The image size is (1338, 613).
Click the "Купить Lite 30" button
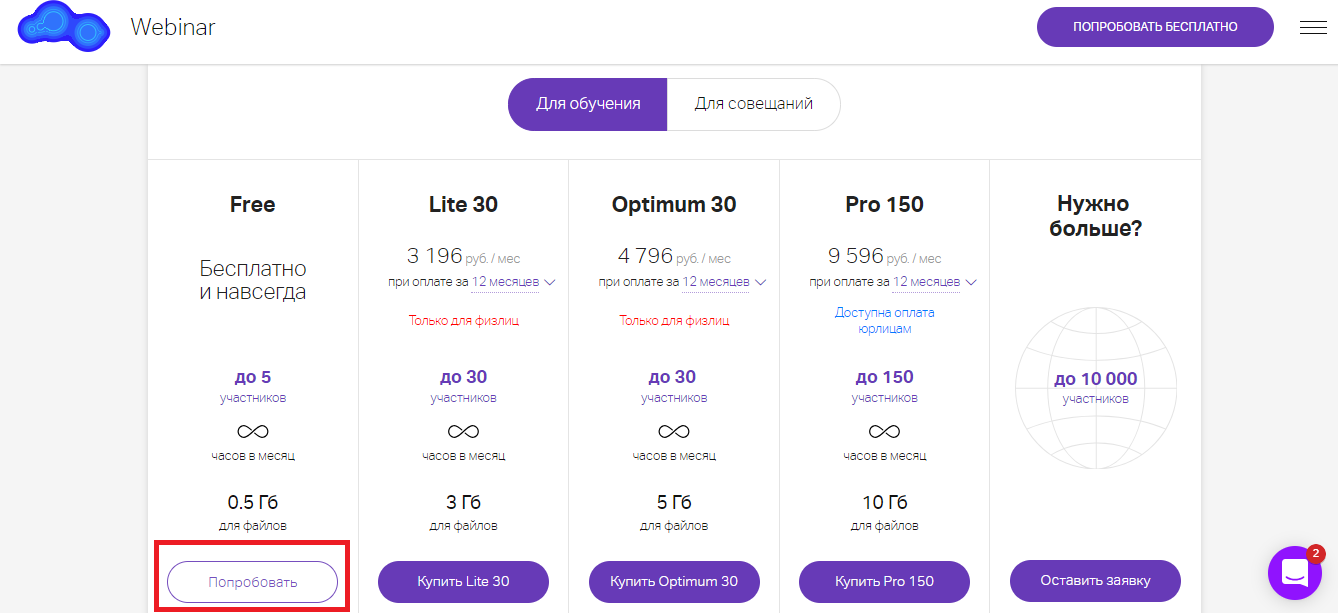(463, 581)
